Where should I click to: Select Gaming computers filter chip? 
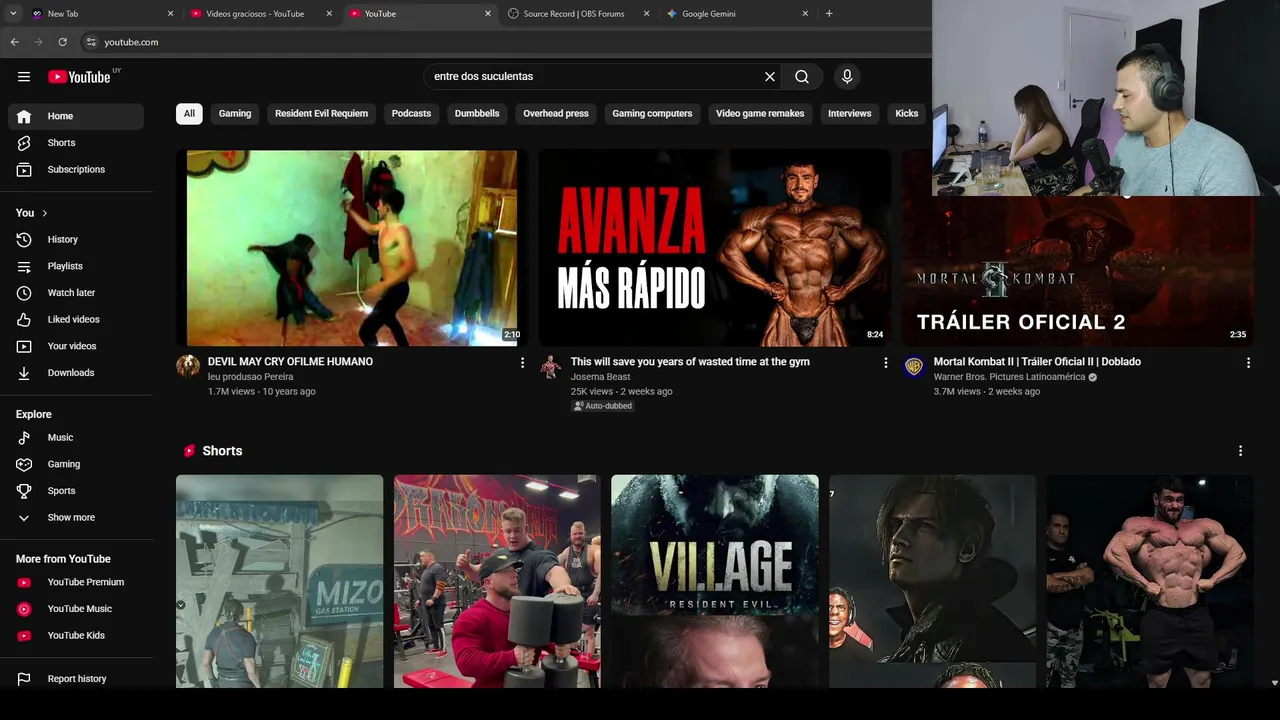click(652, 114)
